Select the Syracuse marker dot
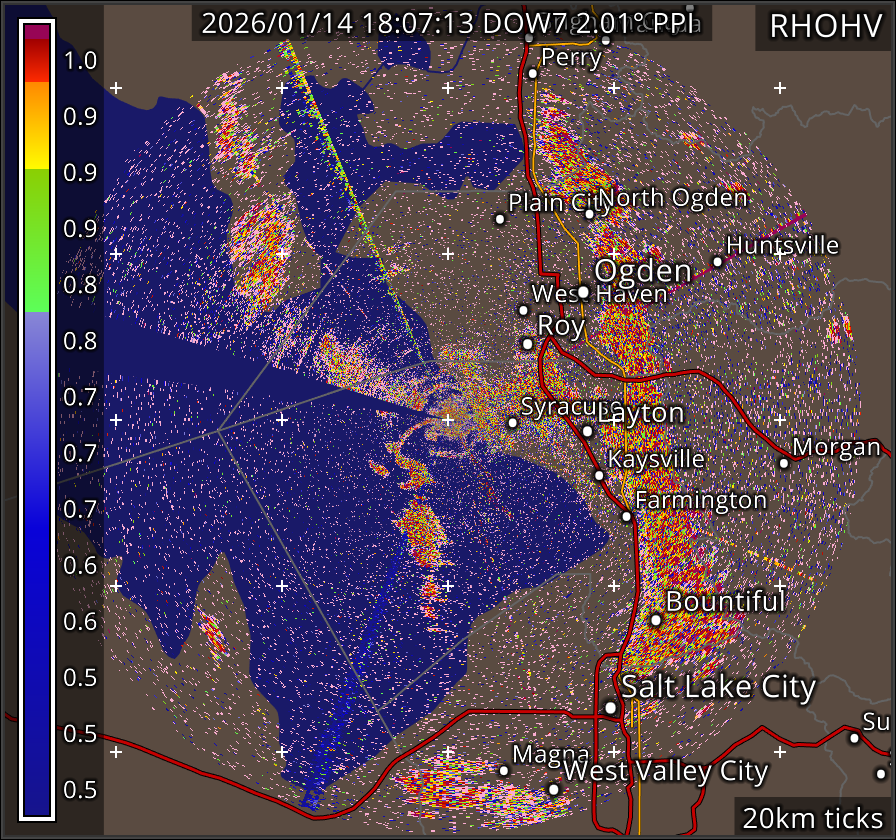Image resolution: width=896 pixels, height=840 pixels. [513, 422]
